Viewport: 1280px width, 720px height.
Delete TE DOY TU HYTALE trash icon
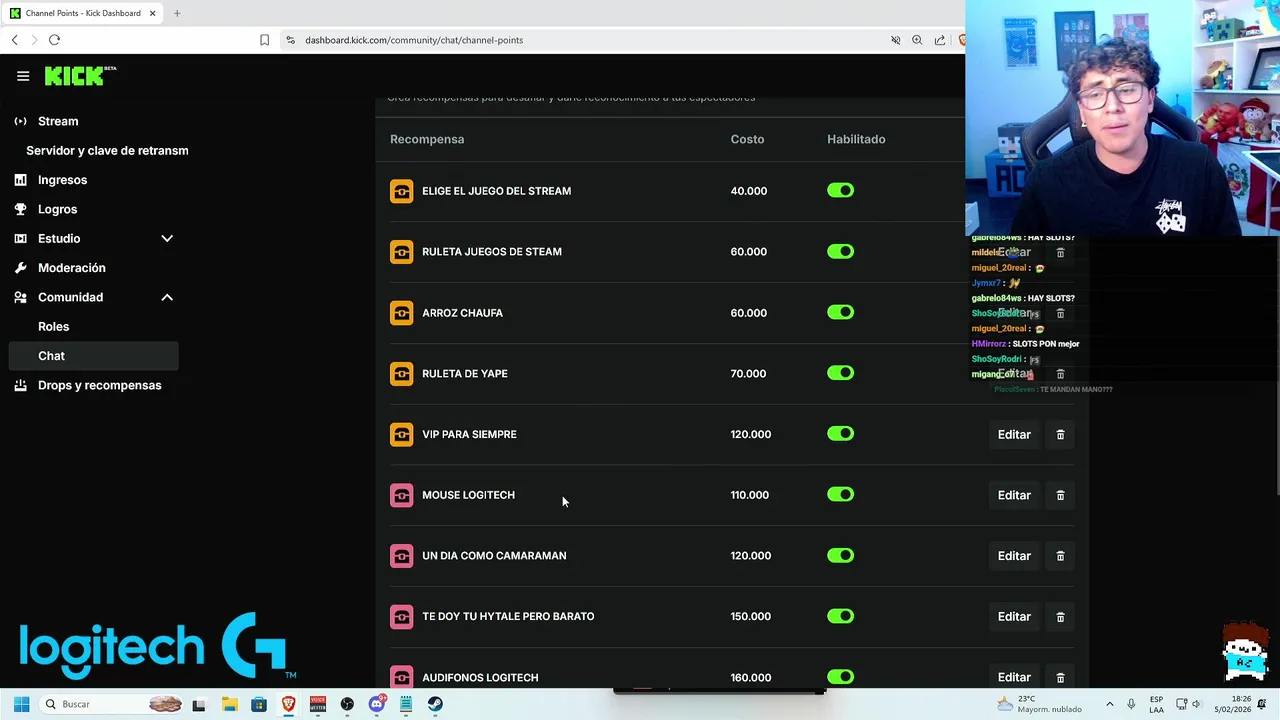pos(1060,617)
